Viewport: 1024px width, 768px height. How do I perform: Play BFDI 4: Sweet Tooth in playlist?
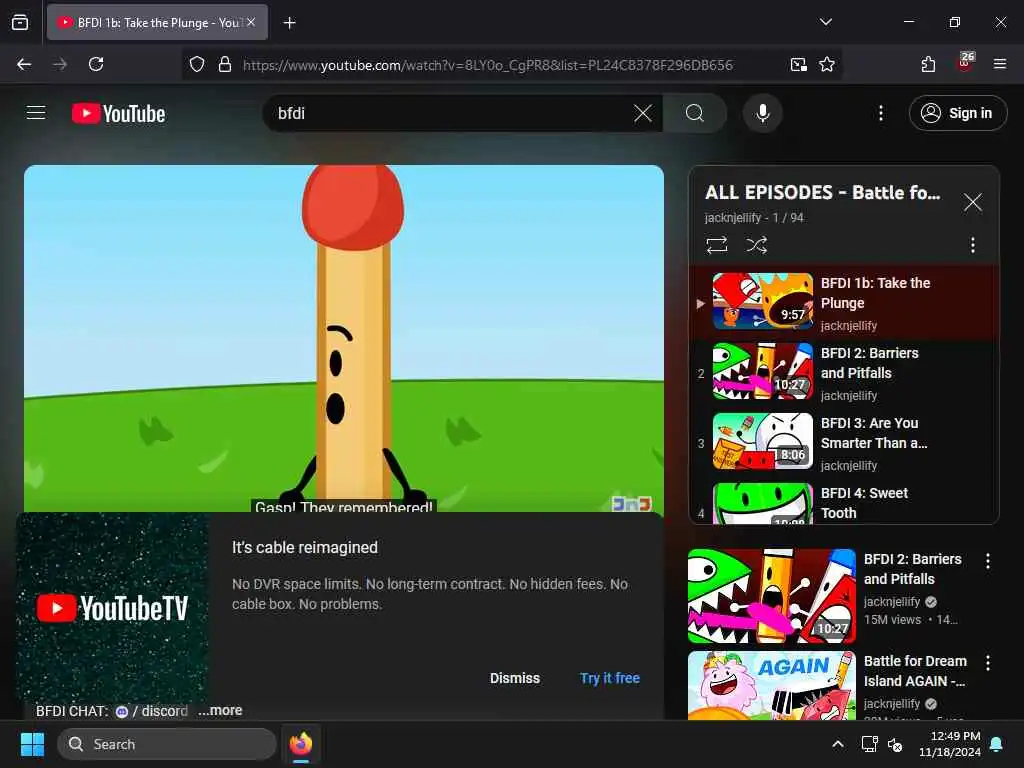click(844, 502)
